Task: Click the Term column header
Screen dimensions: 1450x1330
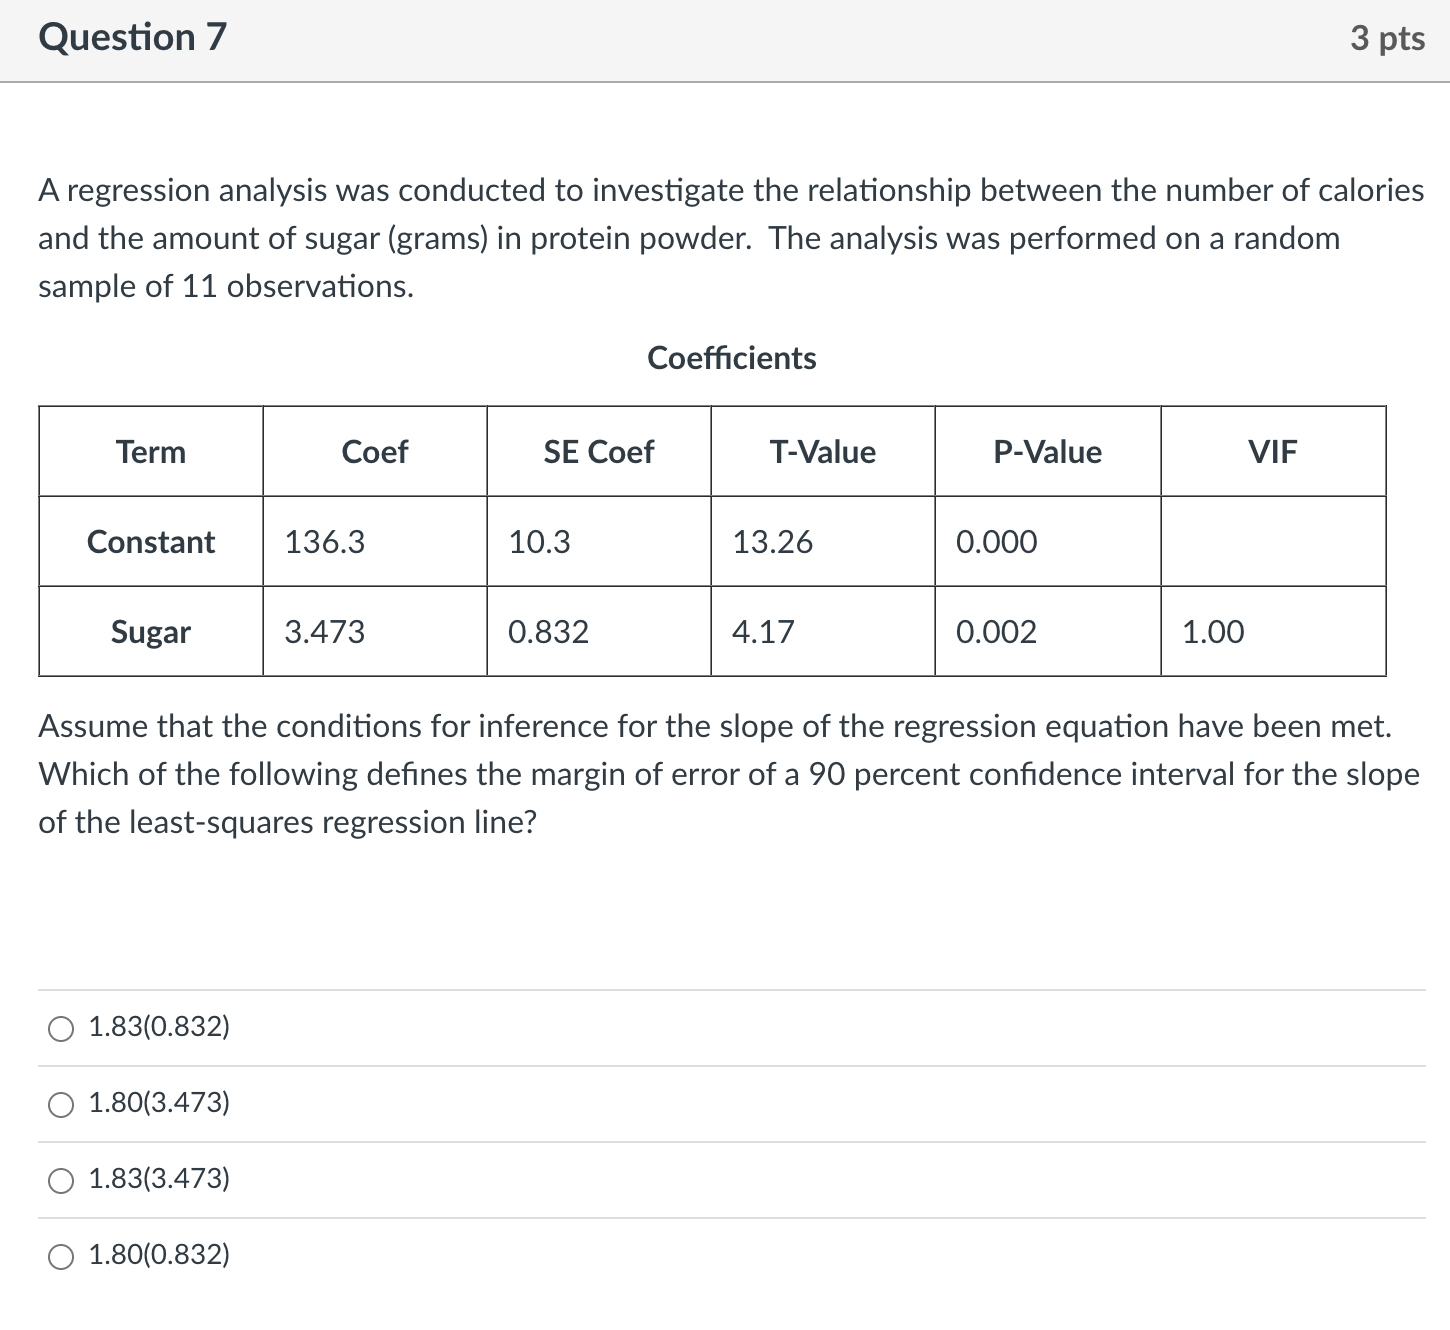Action: coord(150,451)
